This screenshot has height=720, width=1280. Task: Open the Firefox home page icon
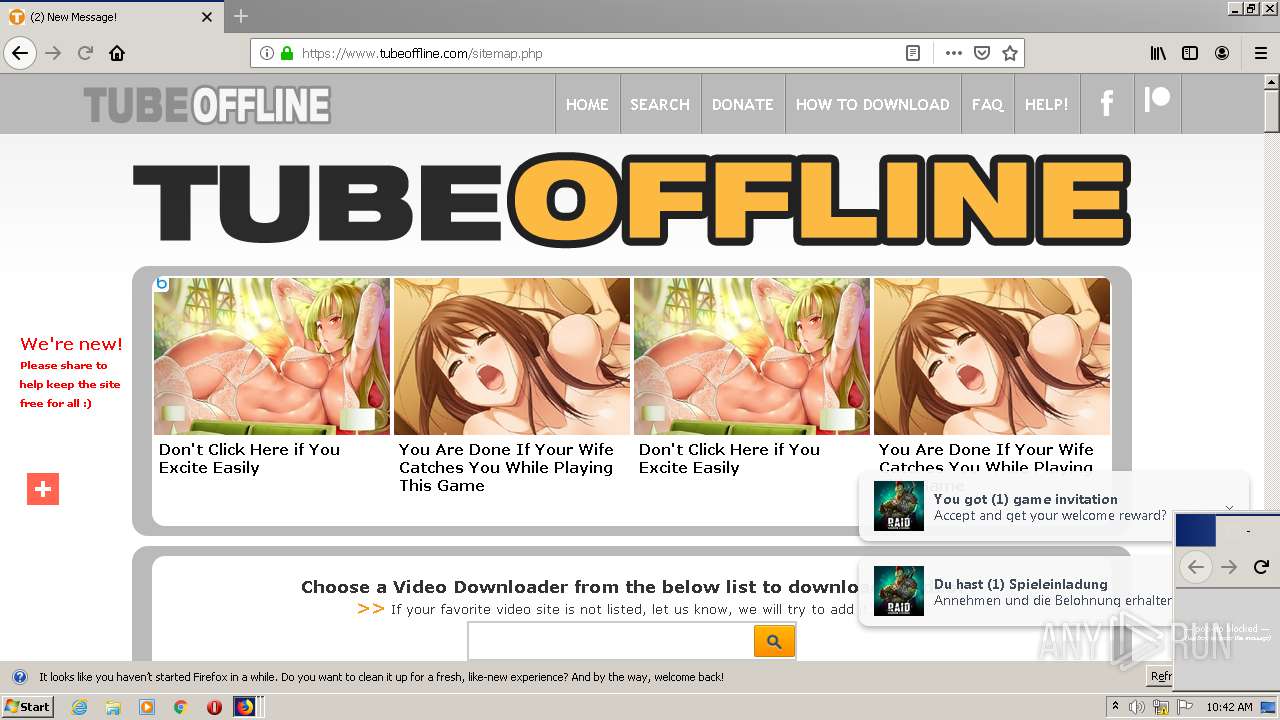coord(117,53)
